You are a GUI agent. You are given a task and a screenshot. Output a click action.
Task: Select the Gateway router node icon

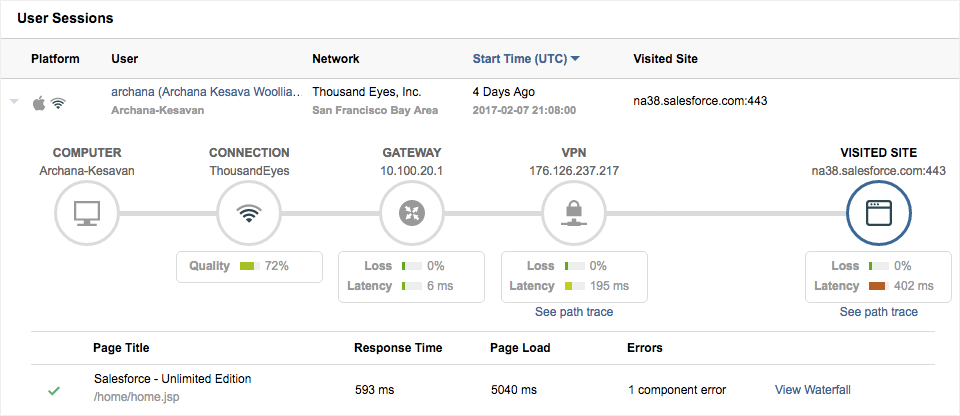point(412,213)
